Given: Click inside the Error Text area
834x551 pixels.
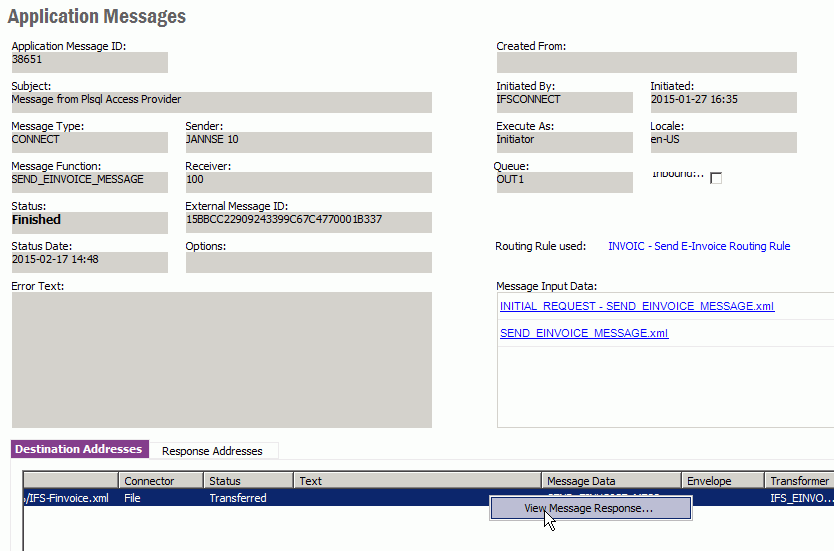Looking at the screenshot, I should [221, 360].
